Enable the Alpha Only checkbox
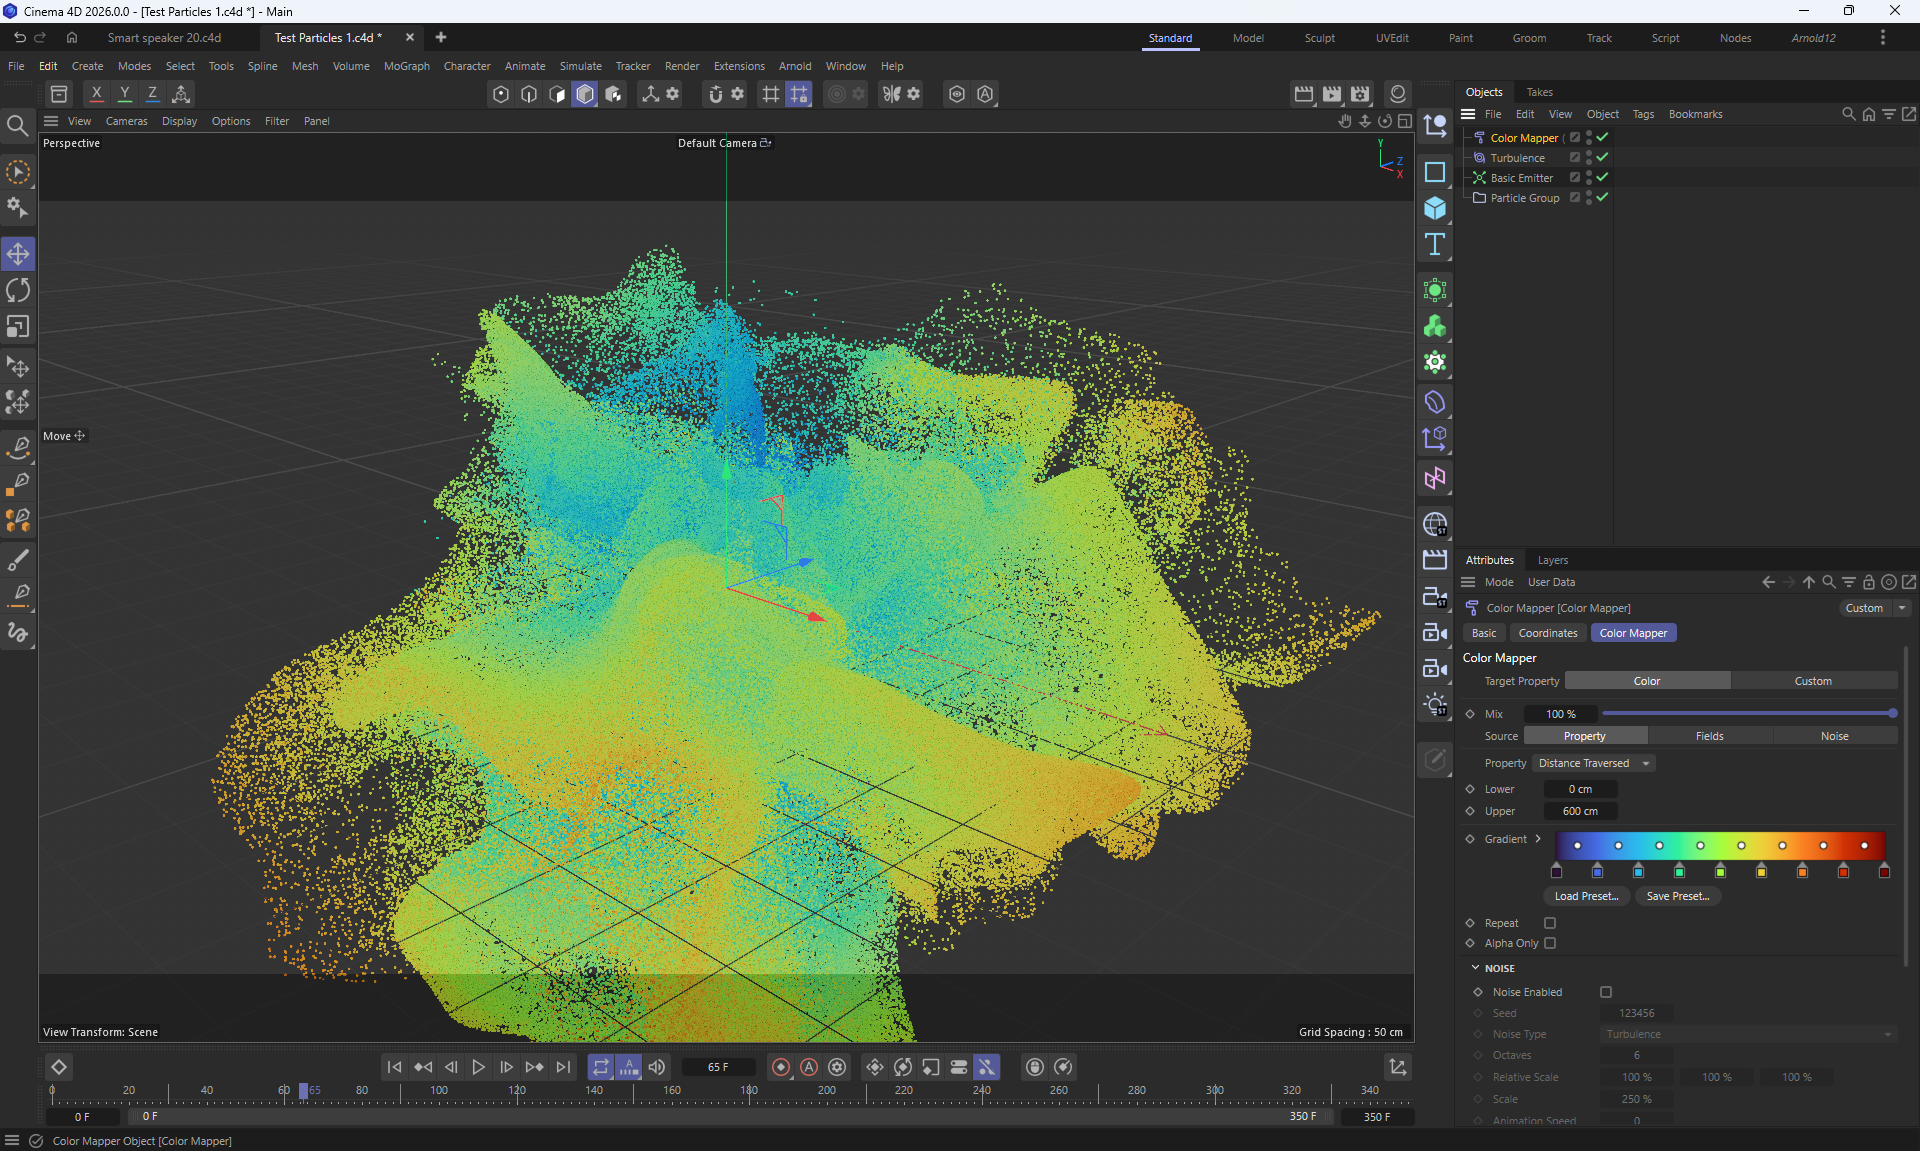Screen dimensions: 1920x1151 [1550, 943]
